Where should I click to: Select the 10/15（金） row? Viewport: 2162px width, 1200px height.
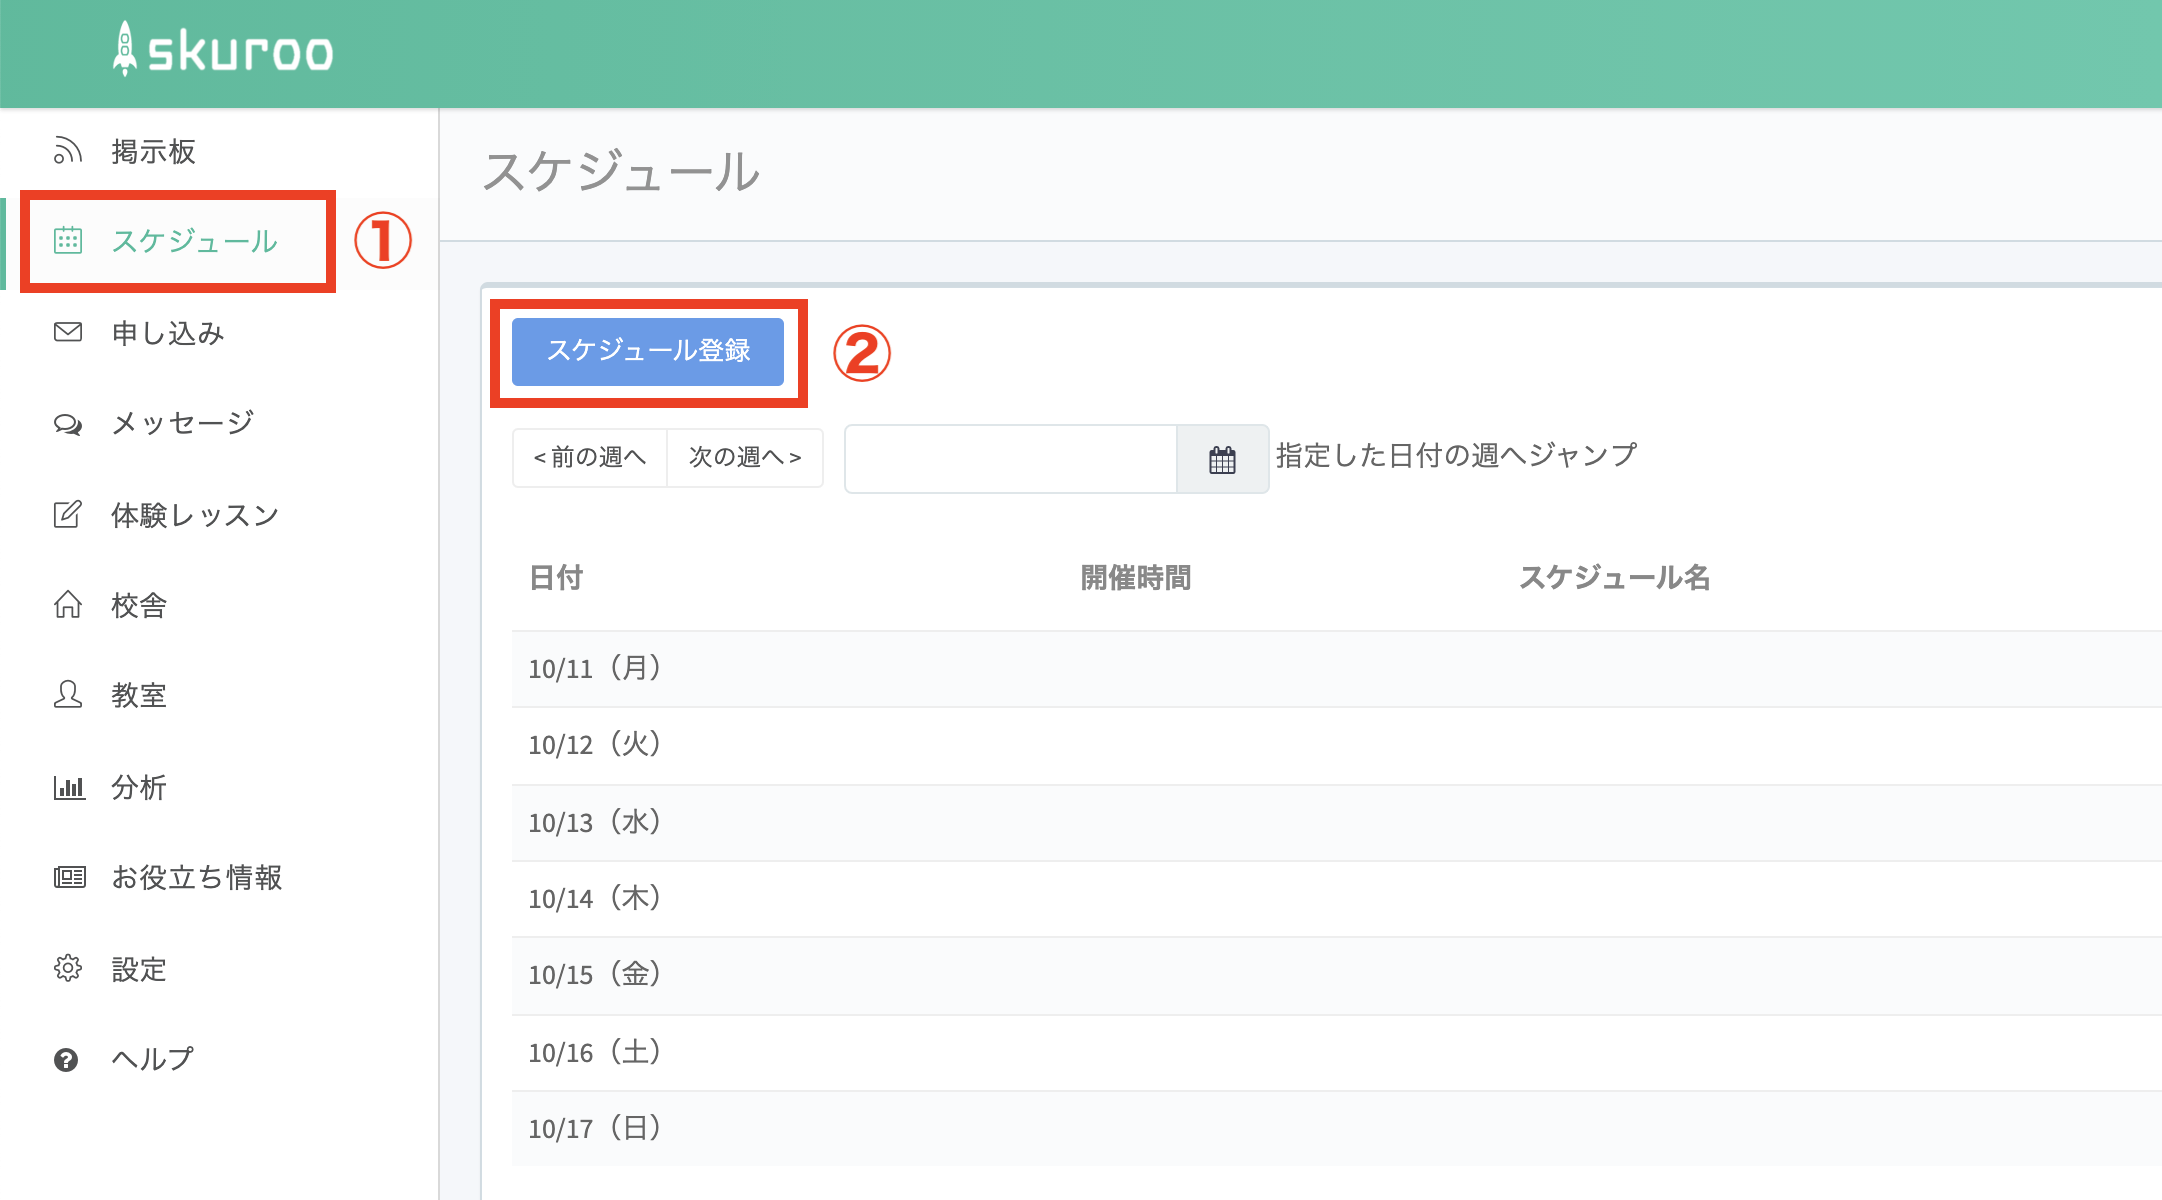coord(1337,975)
